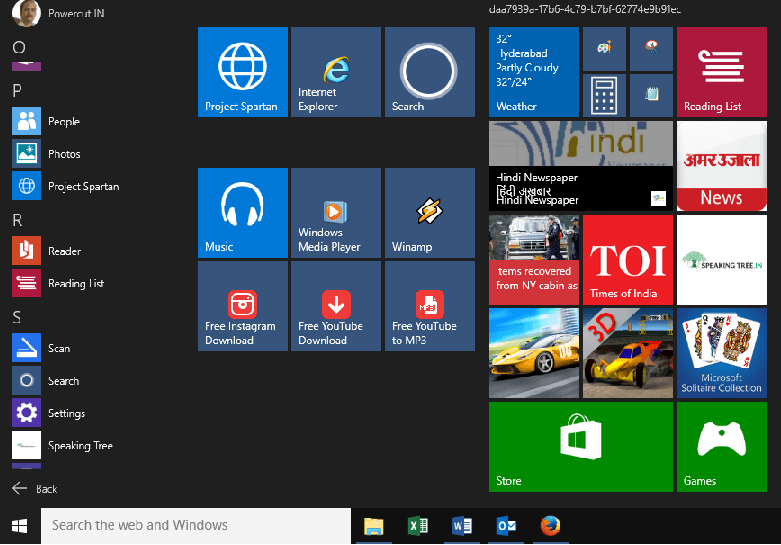Open File Explorer from the taskbar
781x545 pixels.
point(374,526)
